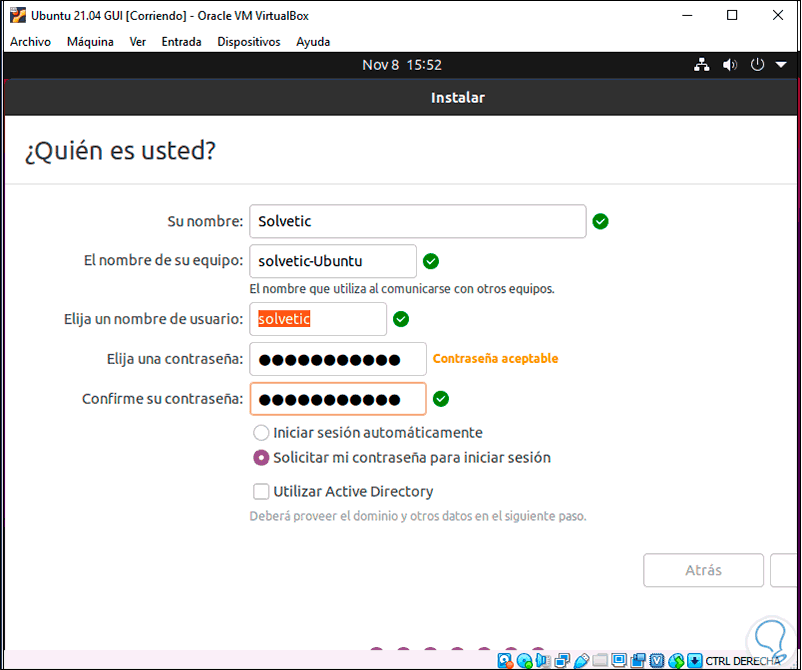The width and height of the screenshot is (802, 670).
Task: Open the Dispositivos menu
Action: pyautogui.click(x=249, y=42)
